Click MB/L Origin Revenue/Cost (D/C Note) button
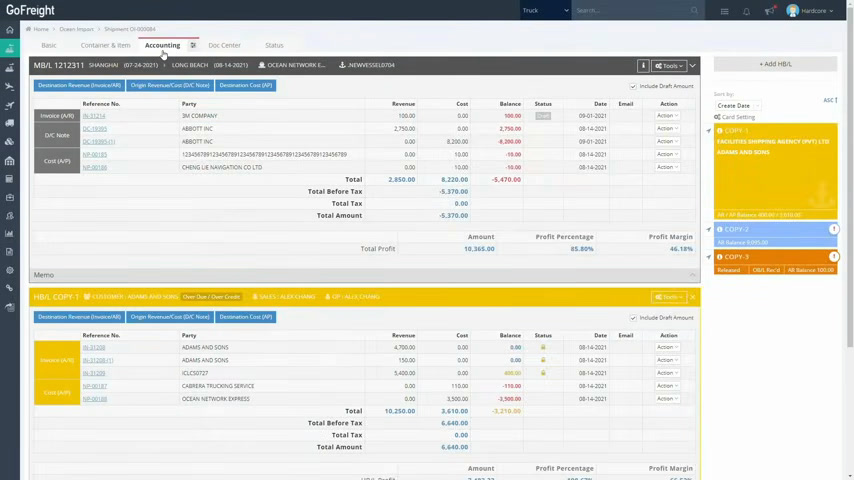Viewport: 854px width, 480px height. [x=170, y=86]
